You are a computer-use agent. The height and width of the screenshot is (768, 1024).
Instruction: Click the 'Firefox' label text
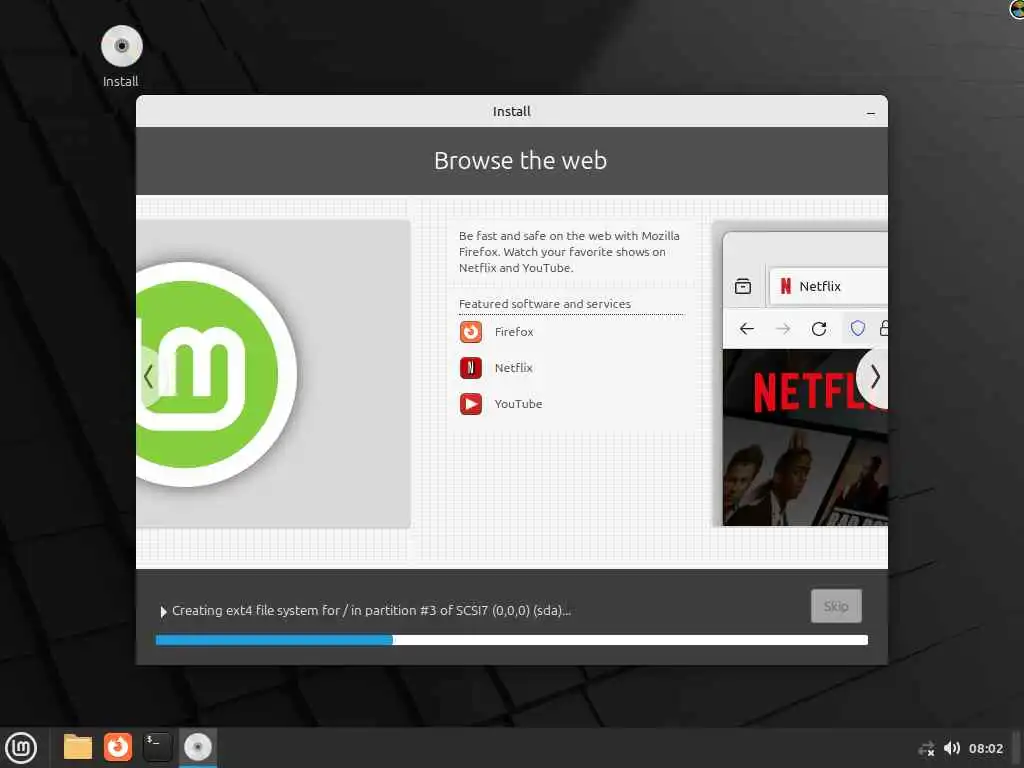click(x=514, y=332)
